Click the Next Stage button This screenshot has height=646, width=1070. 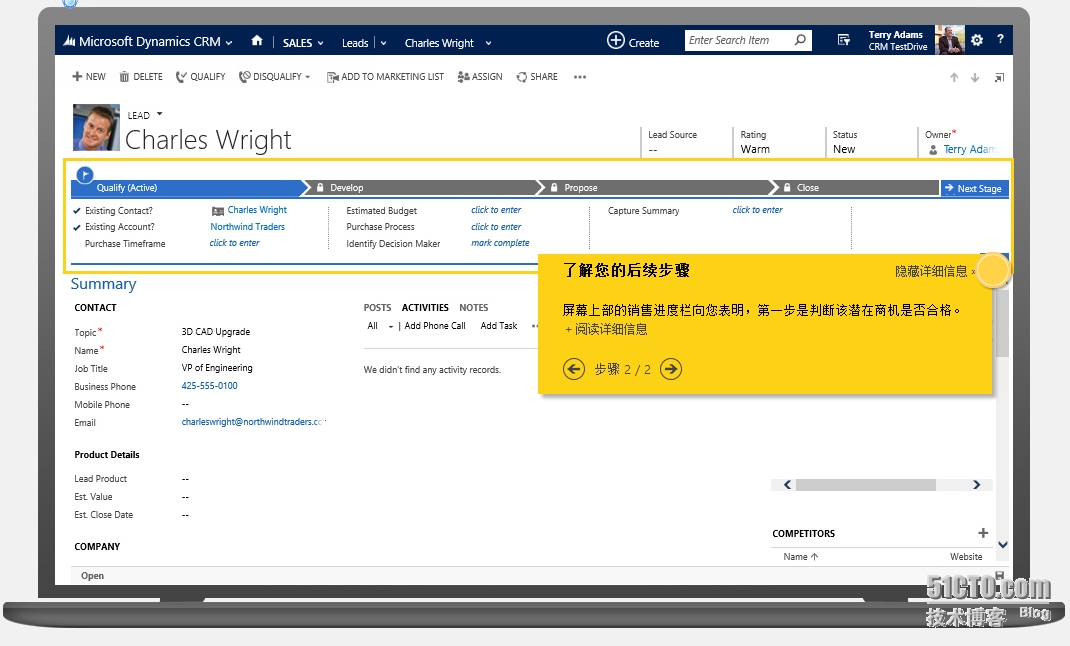[x=974, y=188]
